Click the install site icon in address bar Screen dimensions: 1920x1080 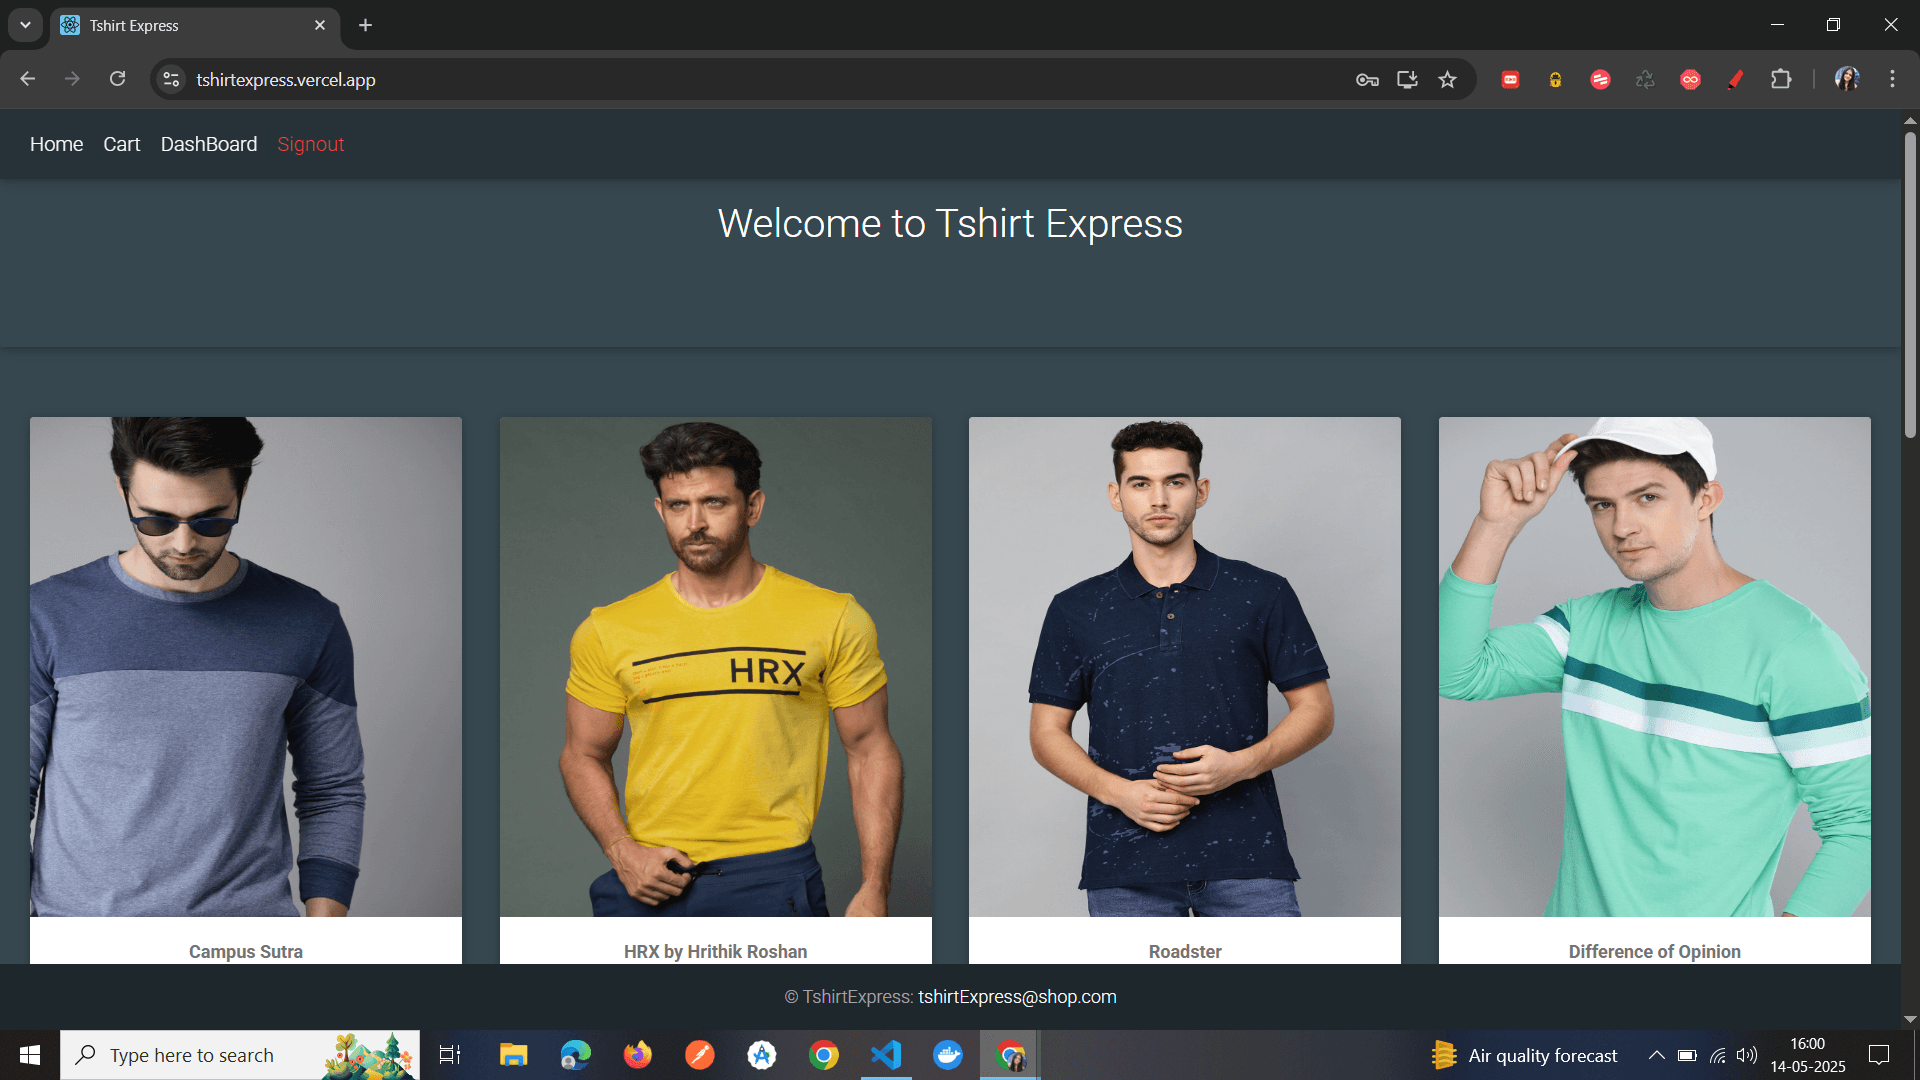1407,79
